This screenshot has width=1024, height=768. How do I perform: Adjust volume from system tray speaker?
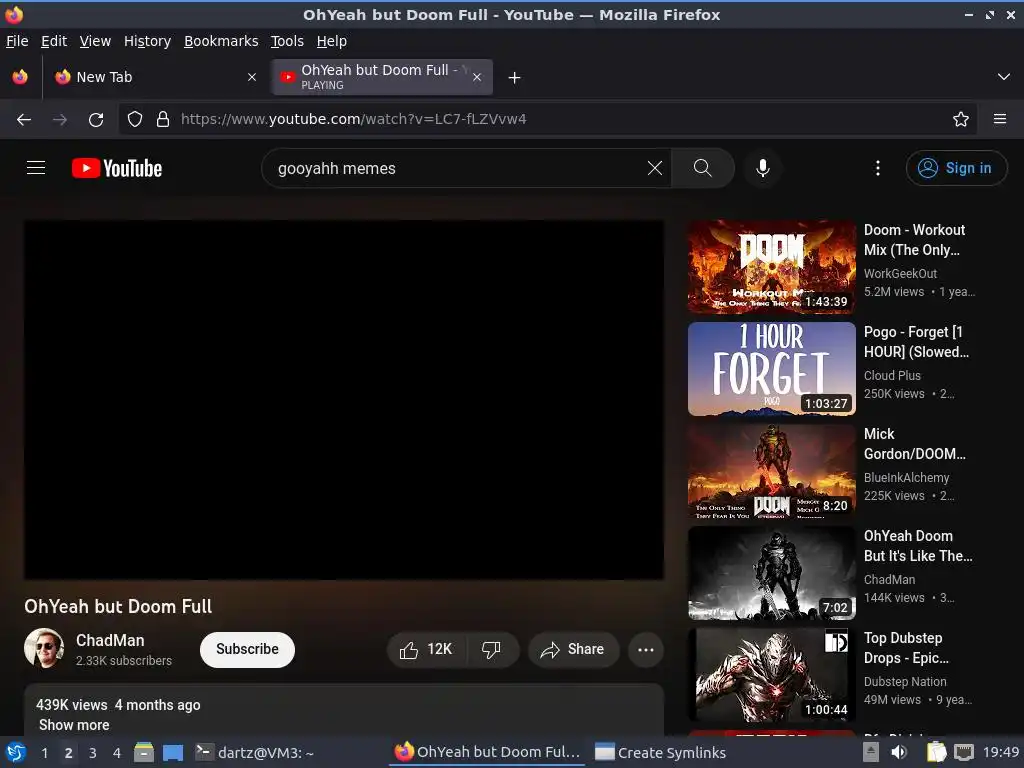tap(899, 752)
